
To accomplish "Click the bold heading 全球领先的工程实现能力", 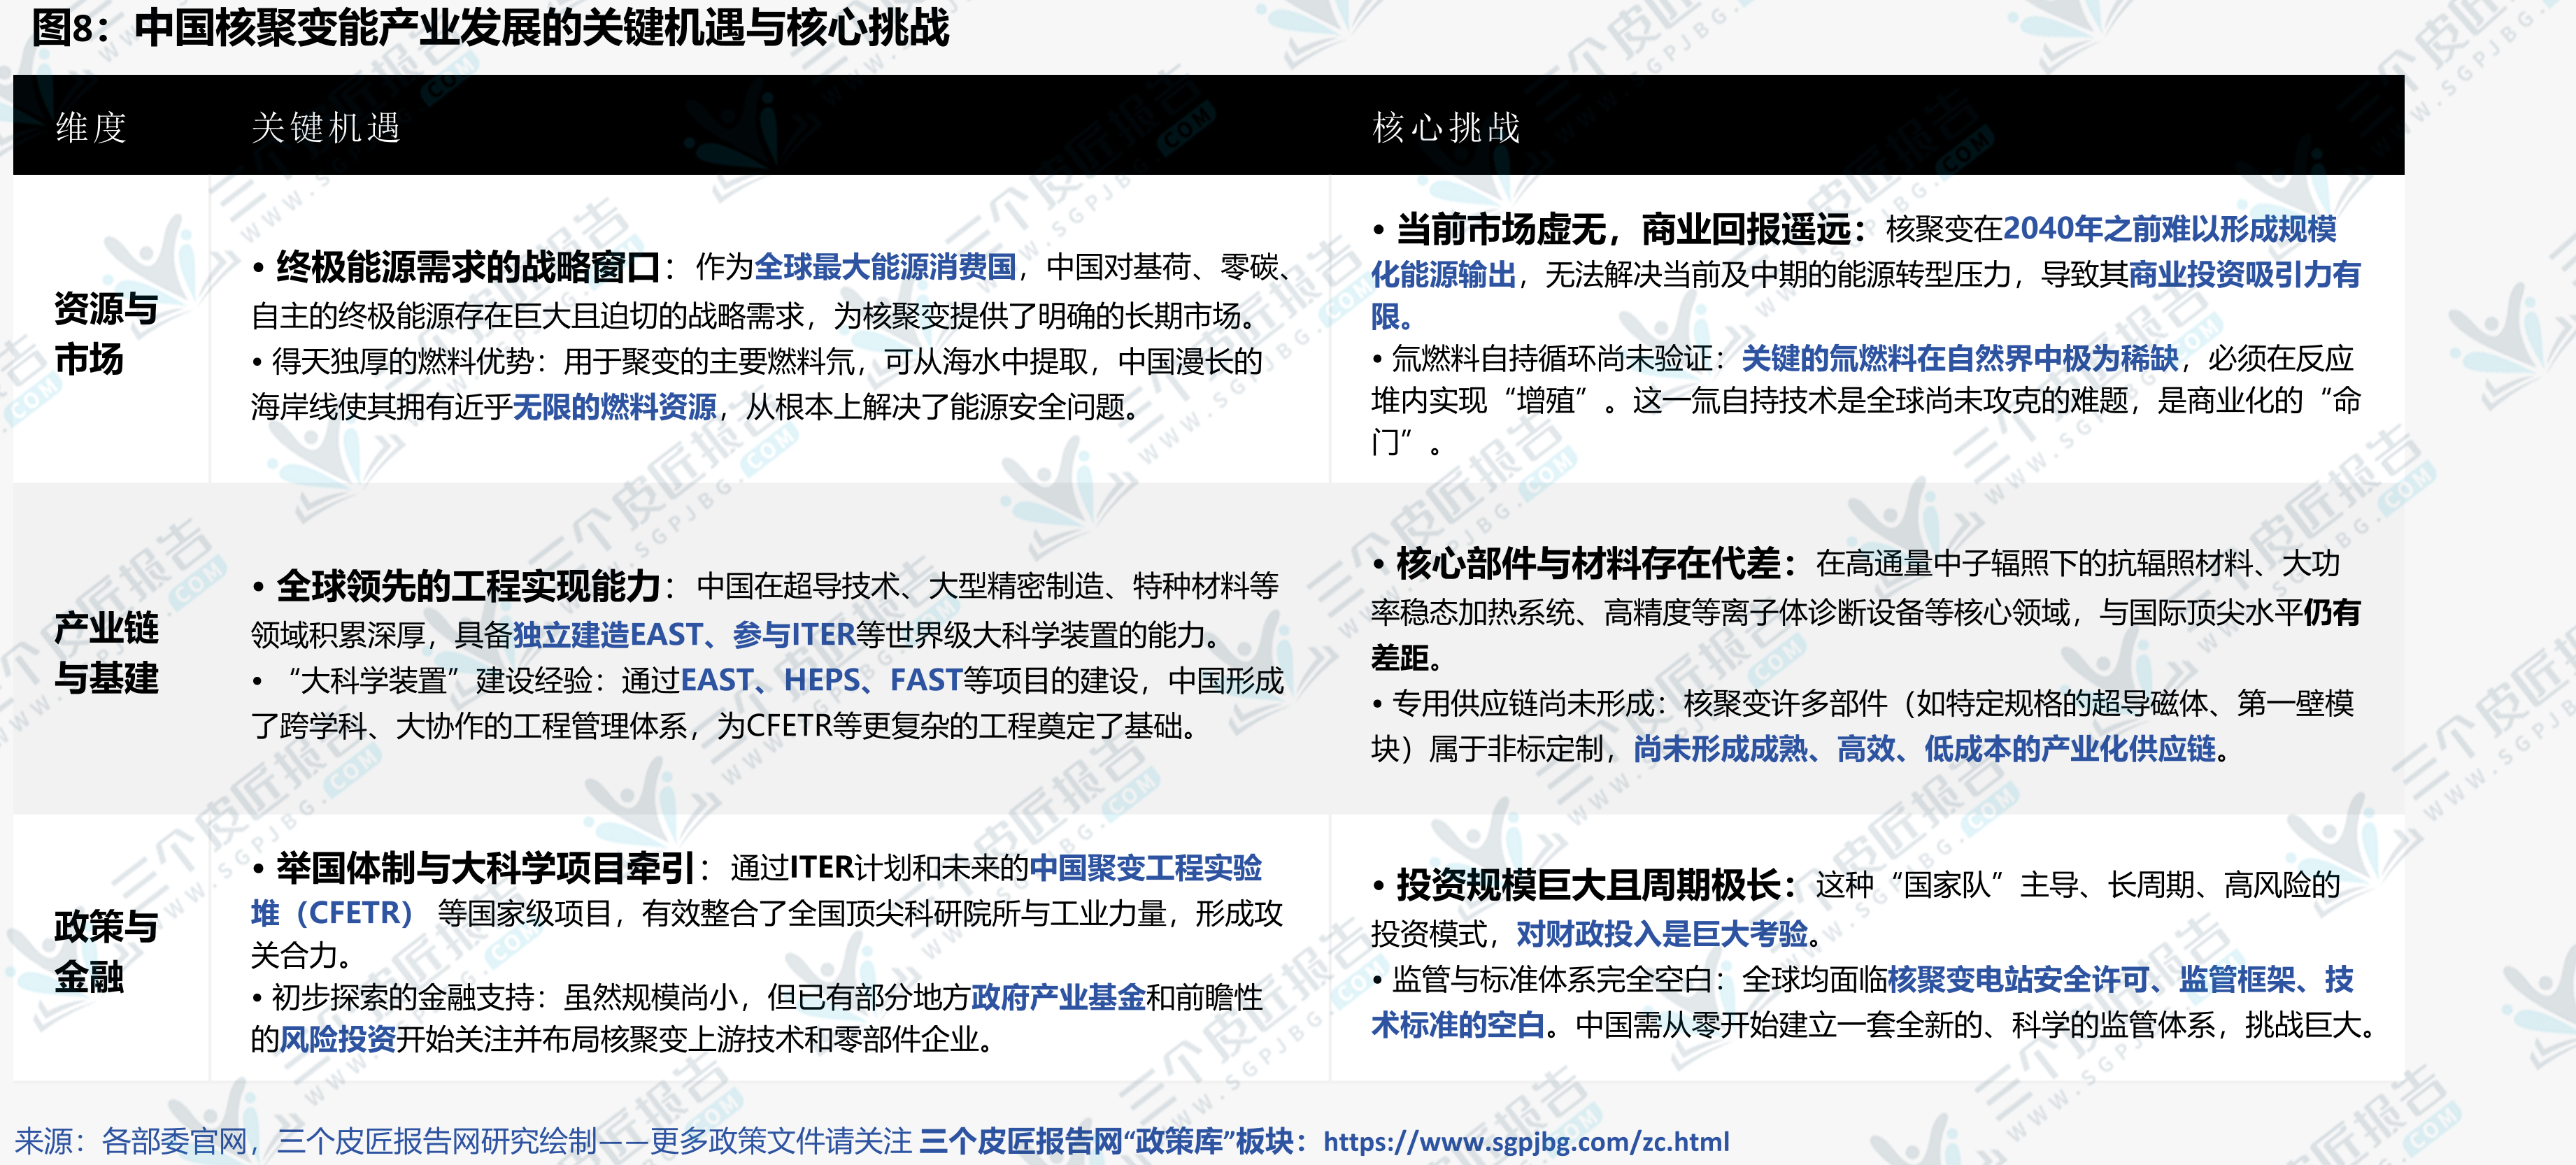I will pyautogui.click(x=468, y=587).
